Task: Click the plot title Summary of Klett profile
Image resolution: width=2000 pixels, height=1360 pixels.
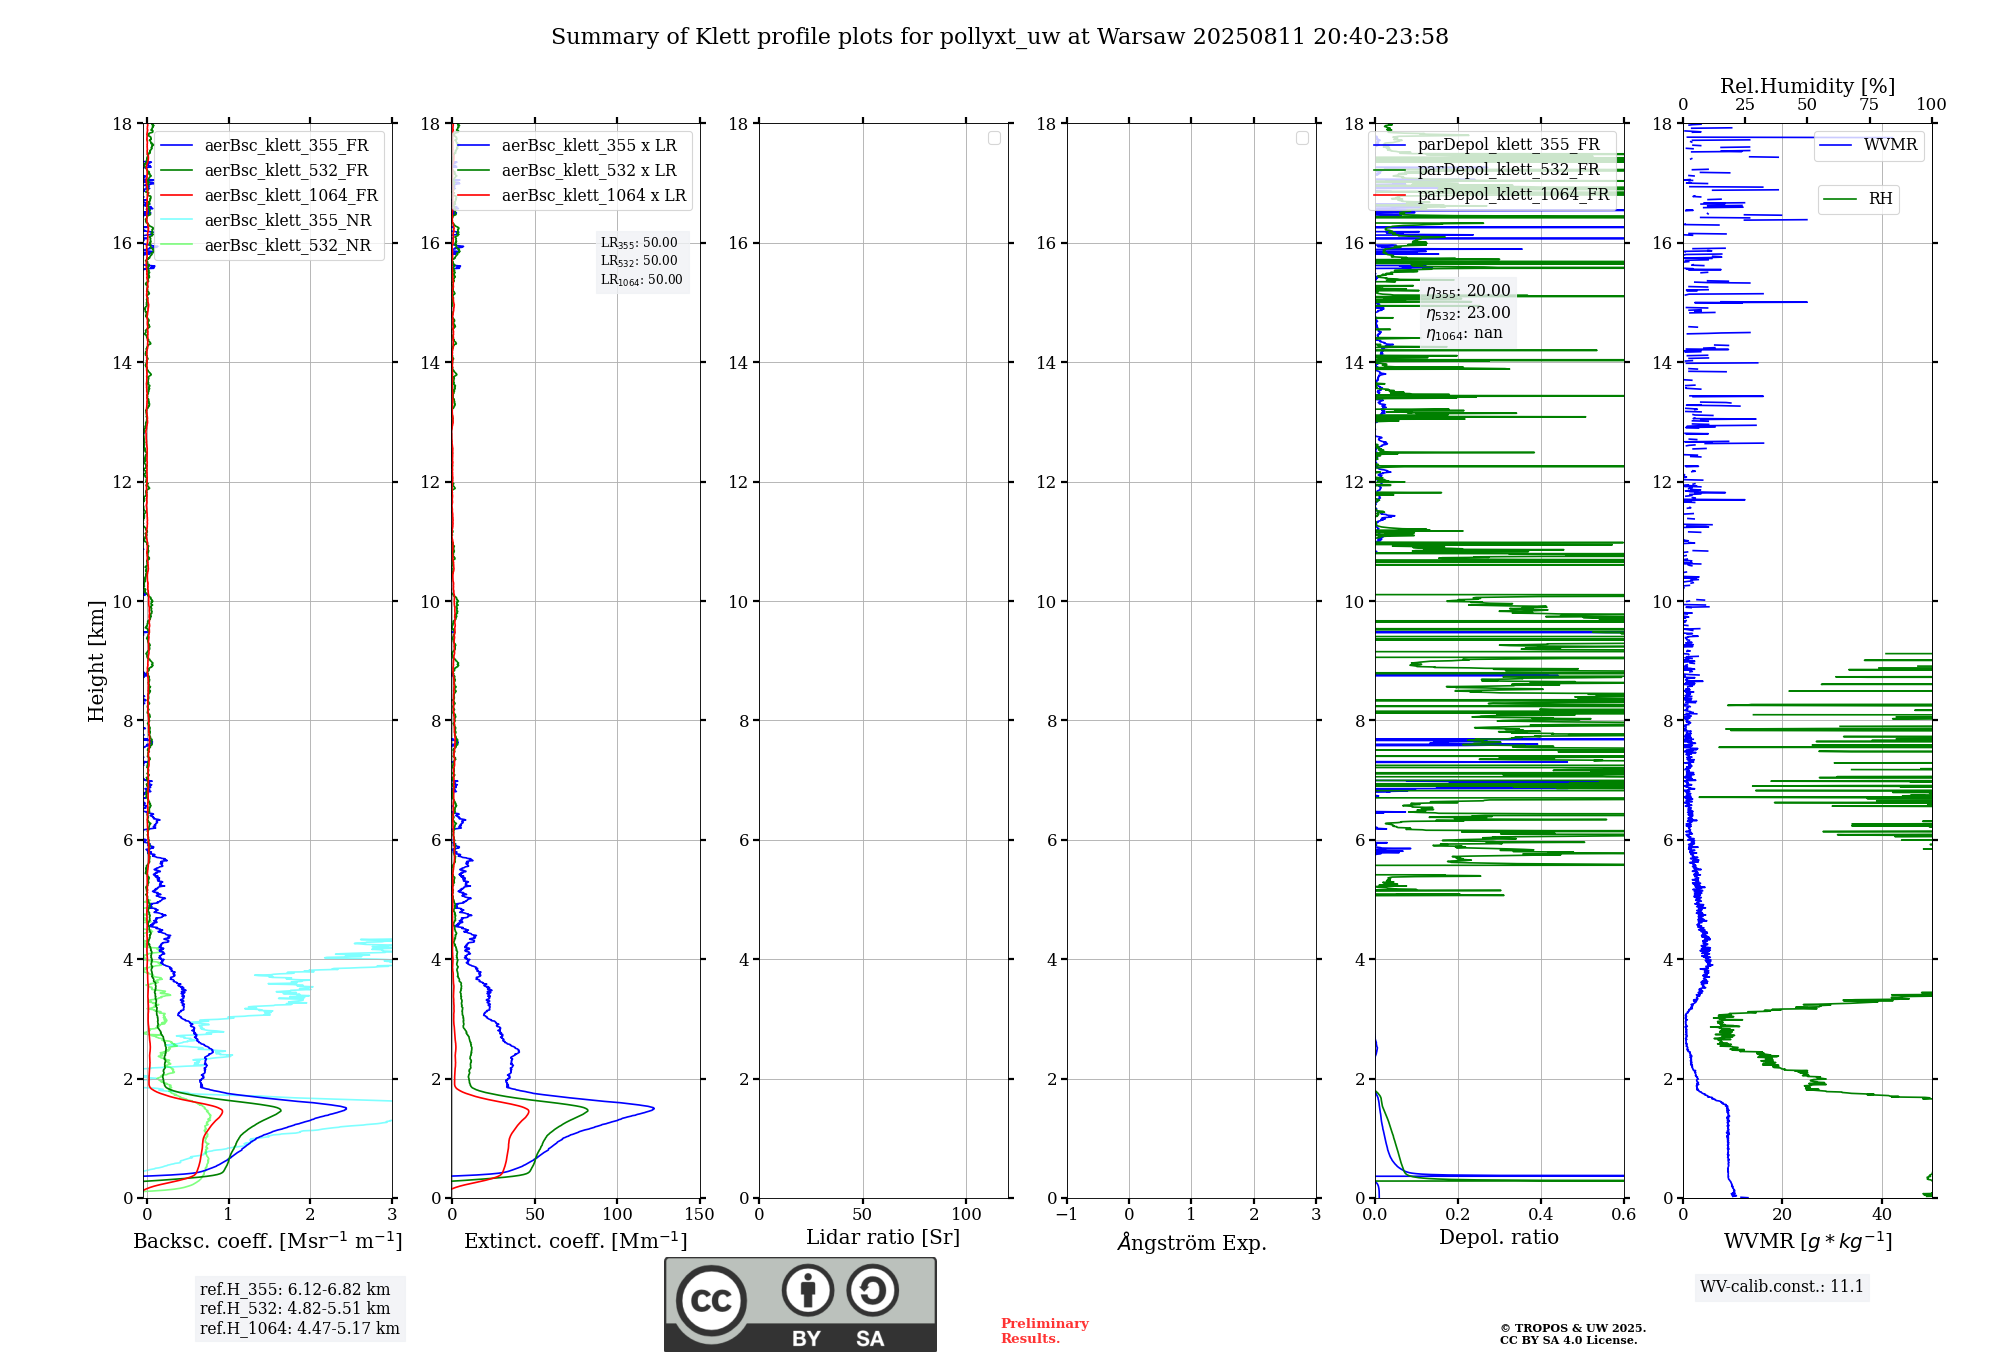Action: click(x=999, y=37)
